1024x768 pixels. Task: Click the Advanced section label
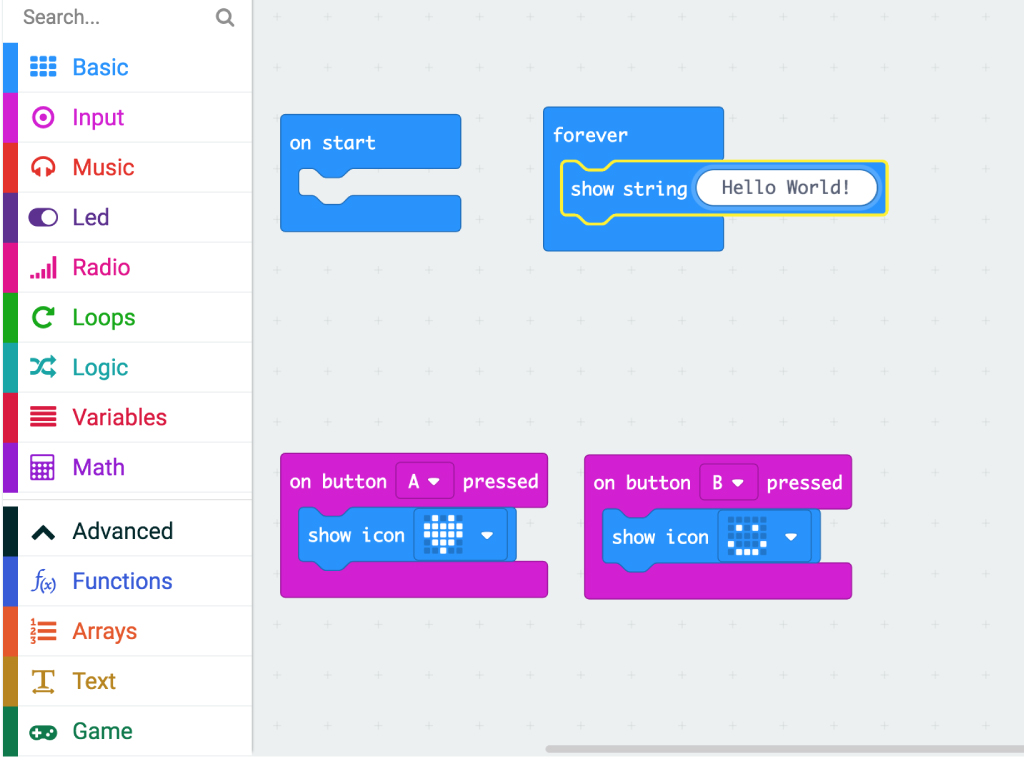pyautogui.click(x=123, y=531)
